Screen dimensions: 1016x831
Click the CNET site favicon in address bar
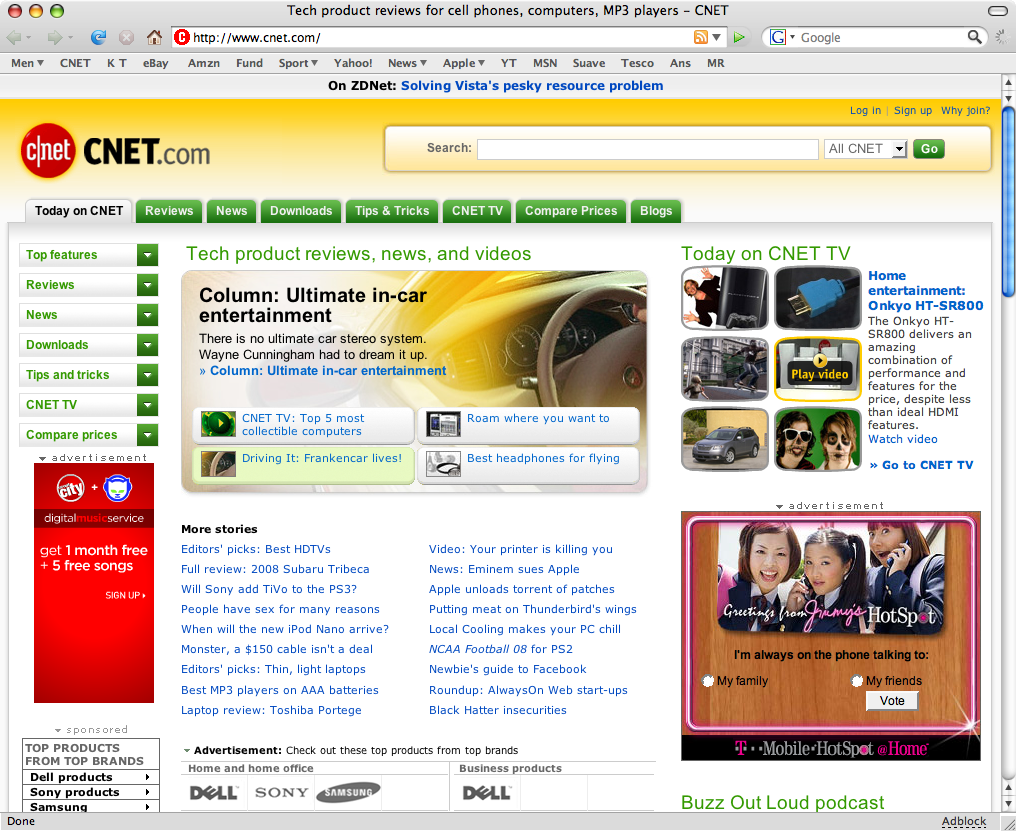[182, 38]
